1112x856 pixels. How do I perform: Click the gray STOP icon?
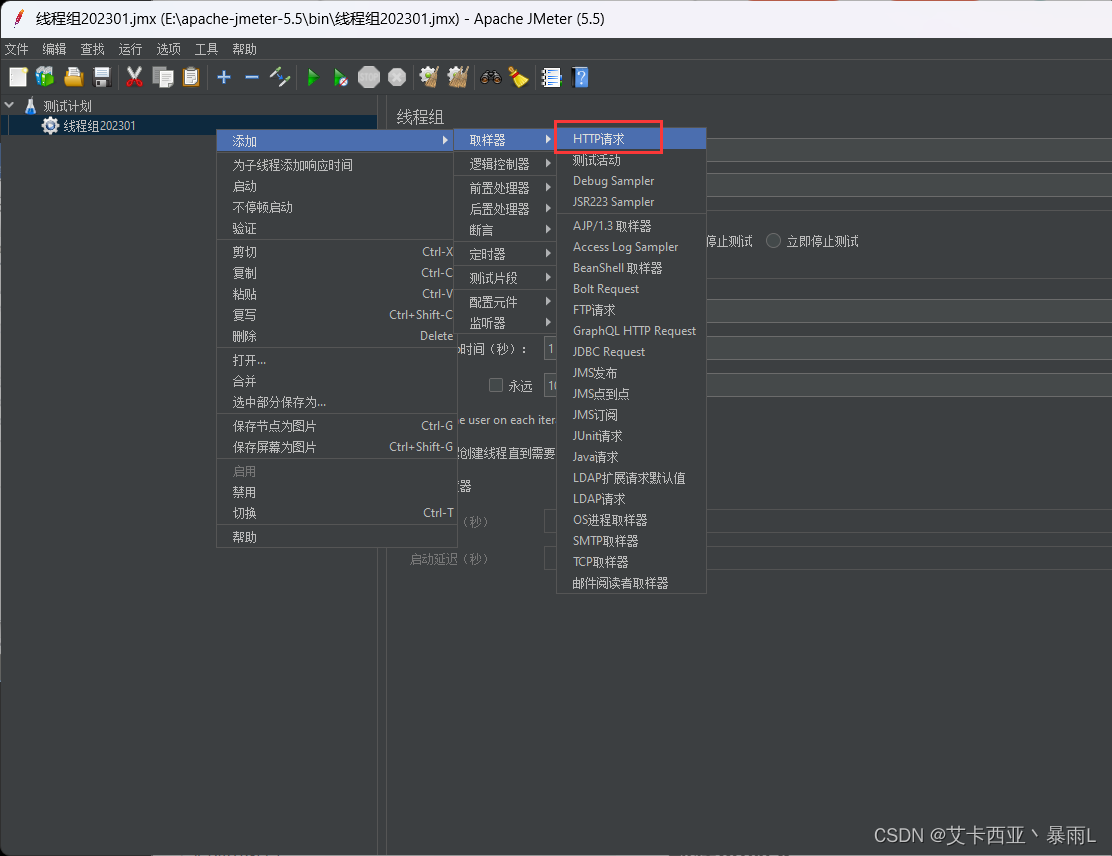pyautogui.click(x=369, y=77)
